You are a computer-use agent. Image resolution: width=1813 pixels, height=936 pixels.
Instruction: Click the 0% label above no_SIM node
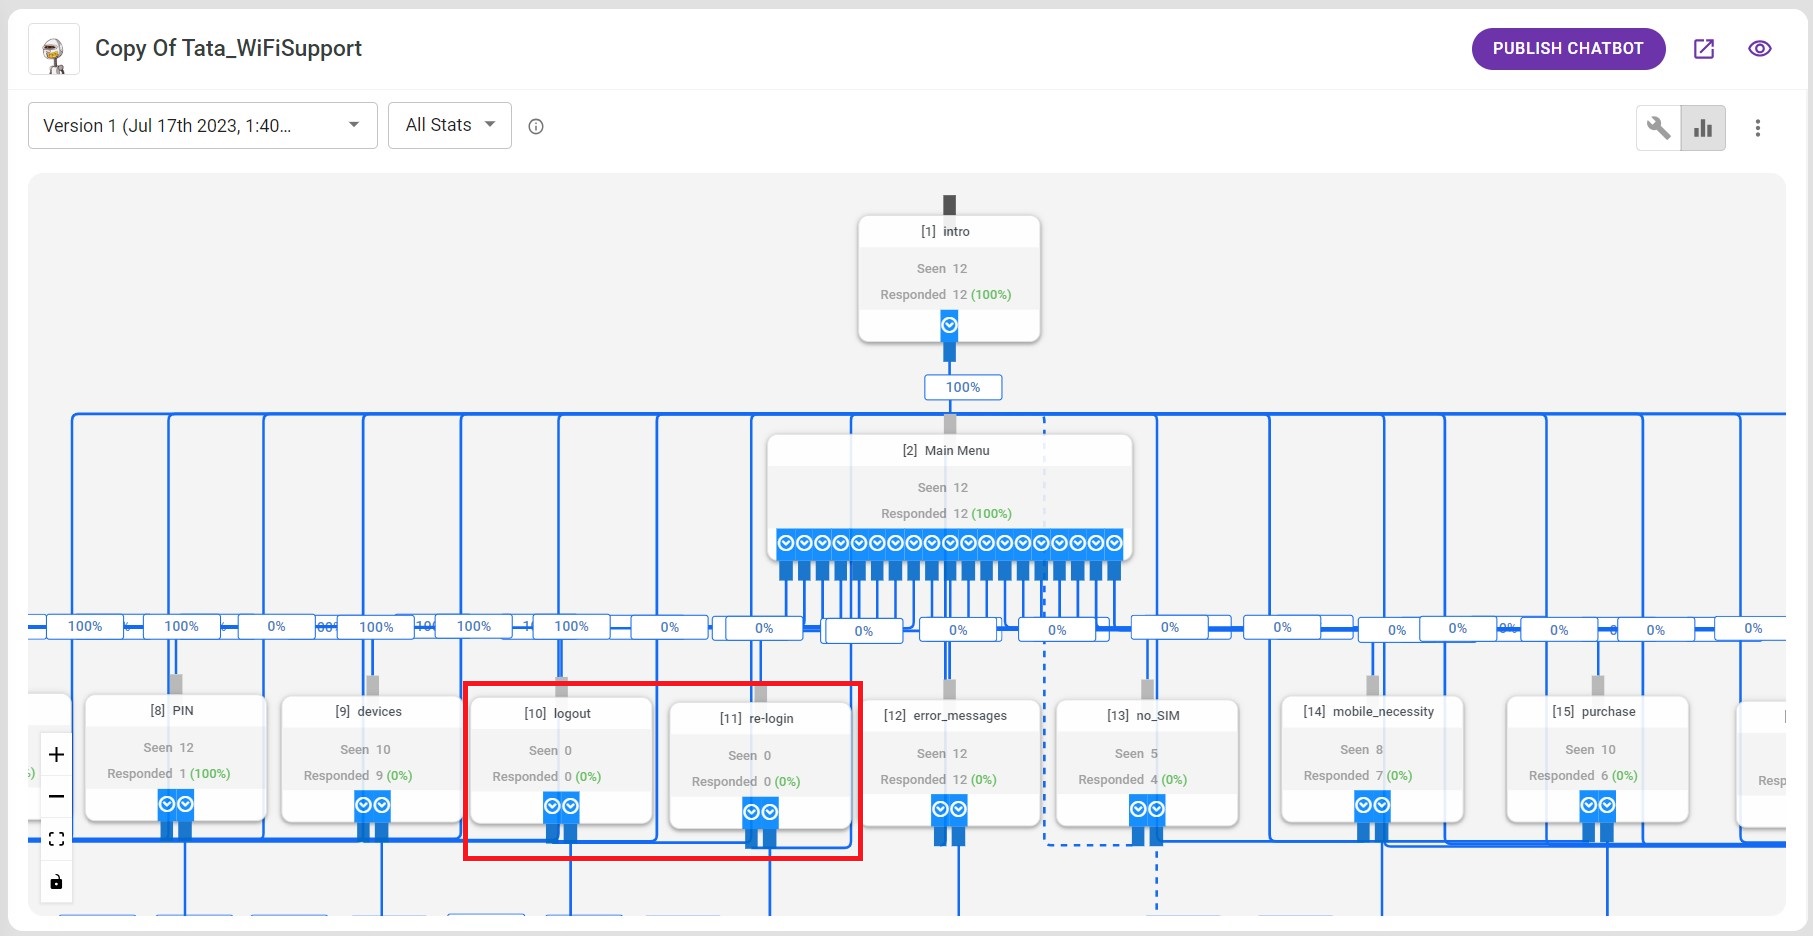point(1169,627)
